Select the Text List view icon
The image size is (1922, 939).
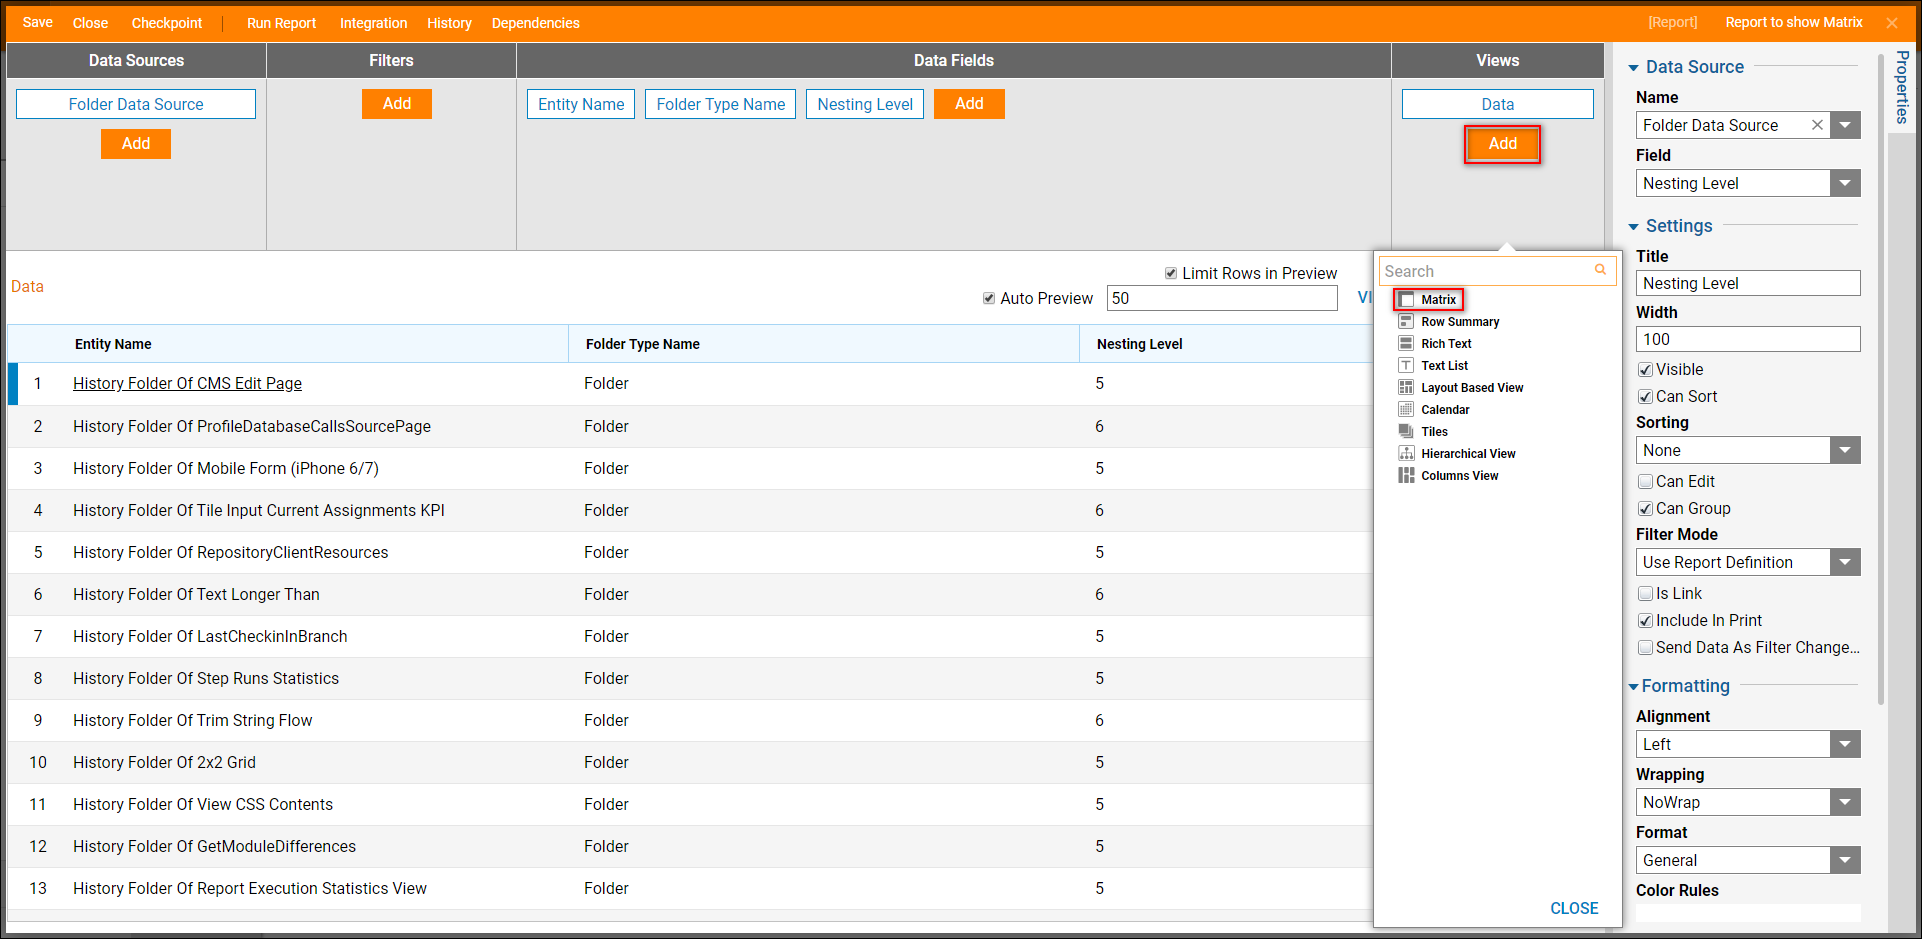point(1407,366)
